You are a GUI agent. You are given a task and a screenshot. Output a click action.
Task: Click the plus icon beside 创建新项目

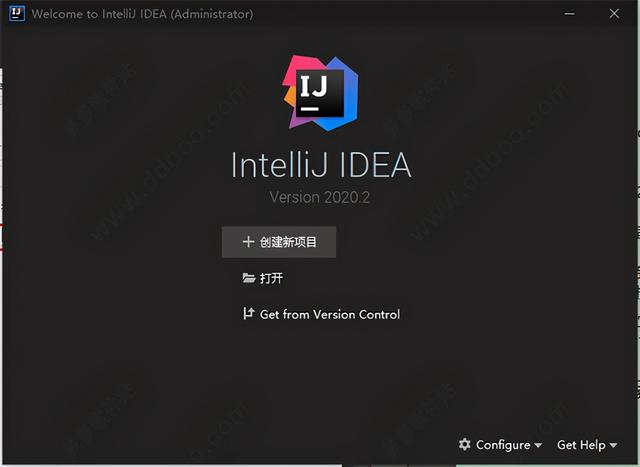pyautogui.click(x=248, y=242)
